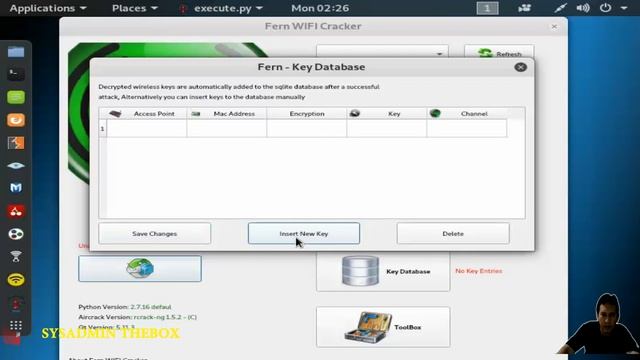Open Key Database button in Fern main window

[383, 271]
